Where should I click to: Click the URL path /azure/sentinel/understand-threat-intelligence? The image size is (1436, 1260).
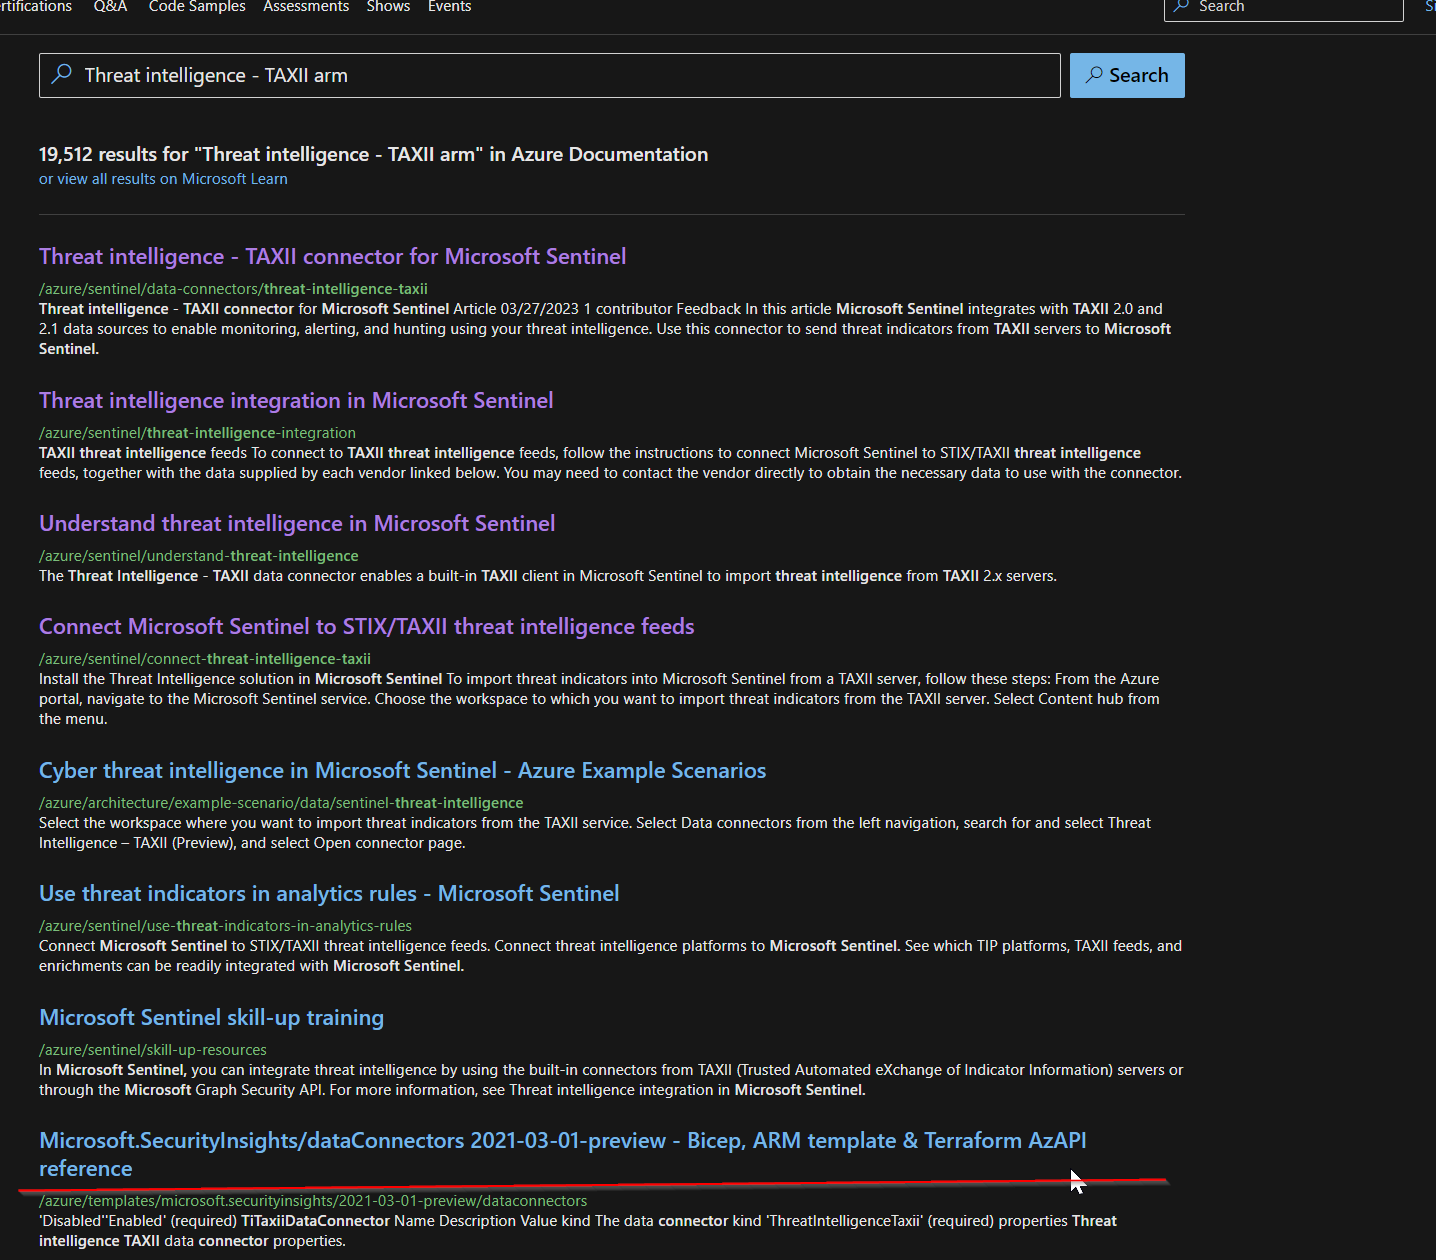pos(198,556)
